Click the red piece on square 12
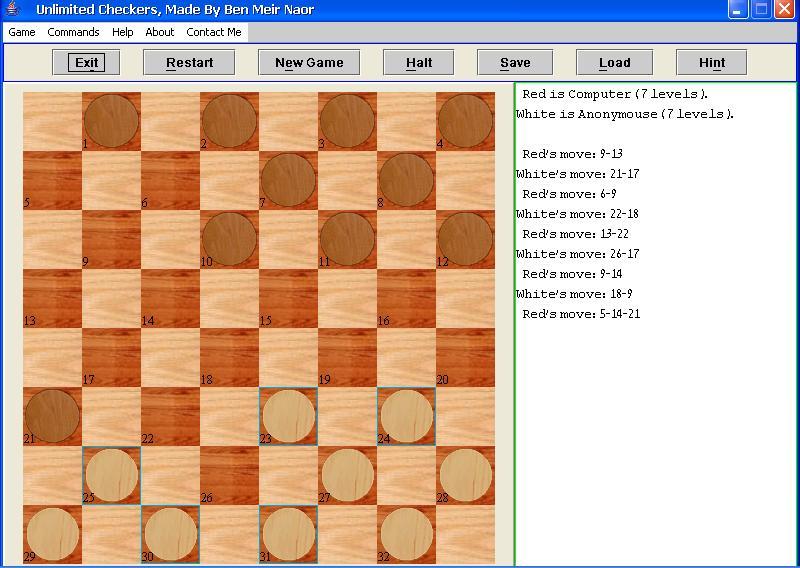Screen dimensions: 800x568 click(x=465, y=239)
